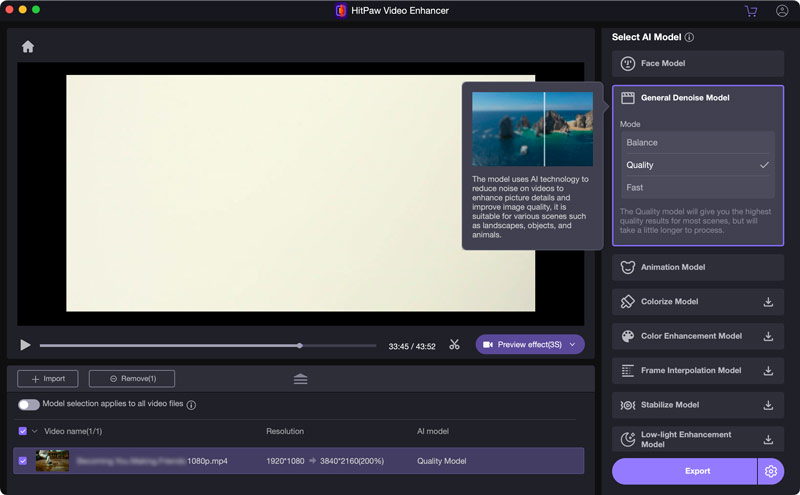Click the scissors cut icon
Image resolution: width=800 pixels, height=495 pixels.
pyautogui.click(x=454, y=345)
